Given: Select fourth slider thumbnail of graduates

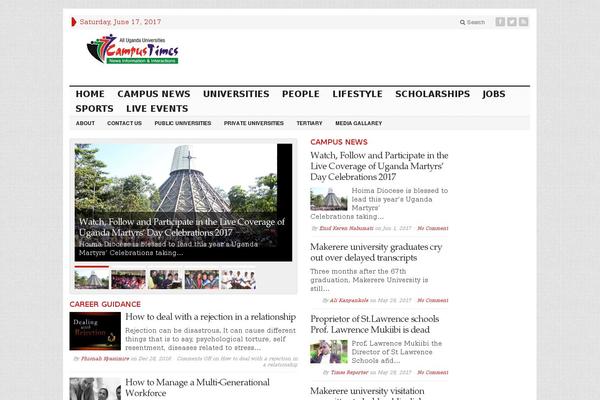Looking at the screenshot, I should tap(202, 279).
